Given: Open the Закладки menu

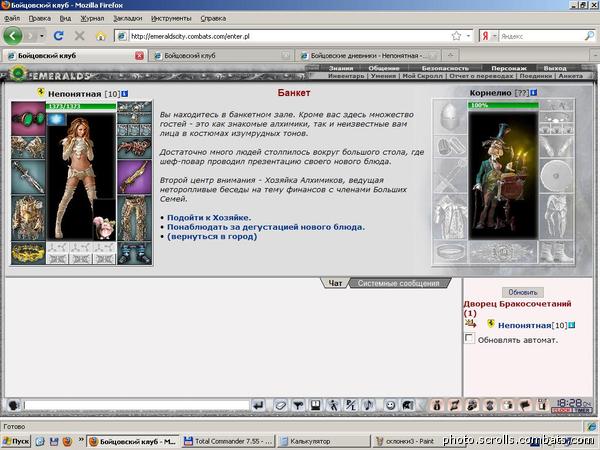Looking at the screenshot, I should pos(127,18).
